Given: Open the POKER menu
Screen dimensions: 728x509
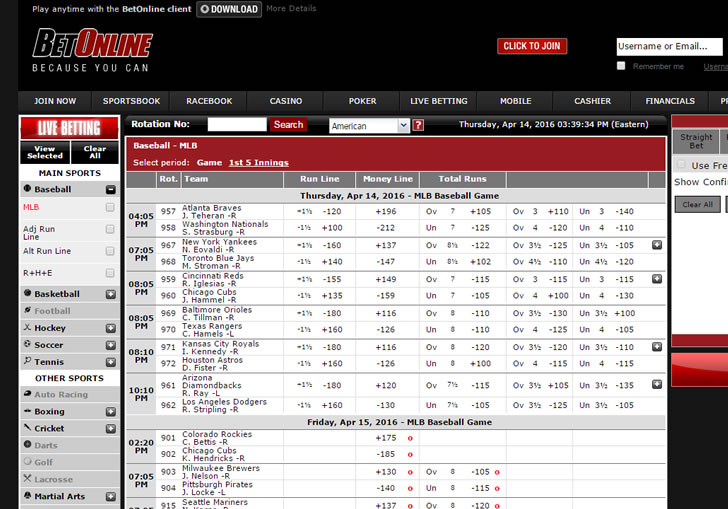Looking at the screenshot, I should point(362,101).
